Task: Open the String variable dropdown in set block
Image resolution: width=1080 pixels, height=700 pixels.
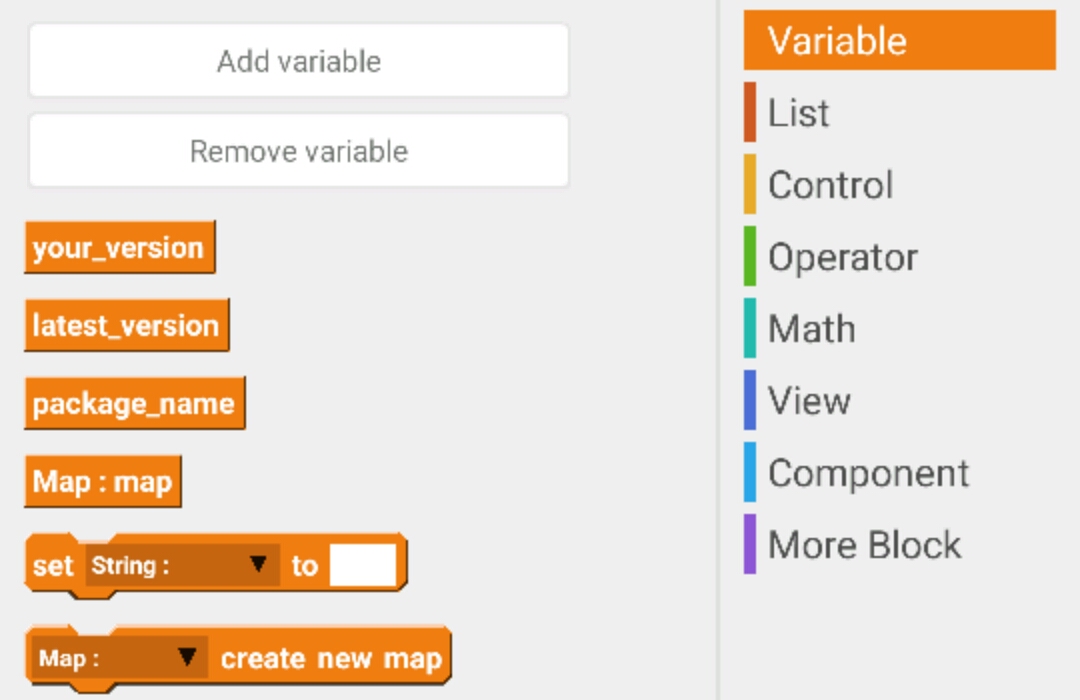Action: pyautogui.click(x=180, y=566)
